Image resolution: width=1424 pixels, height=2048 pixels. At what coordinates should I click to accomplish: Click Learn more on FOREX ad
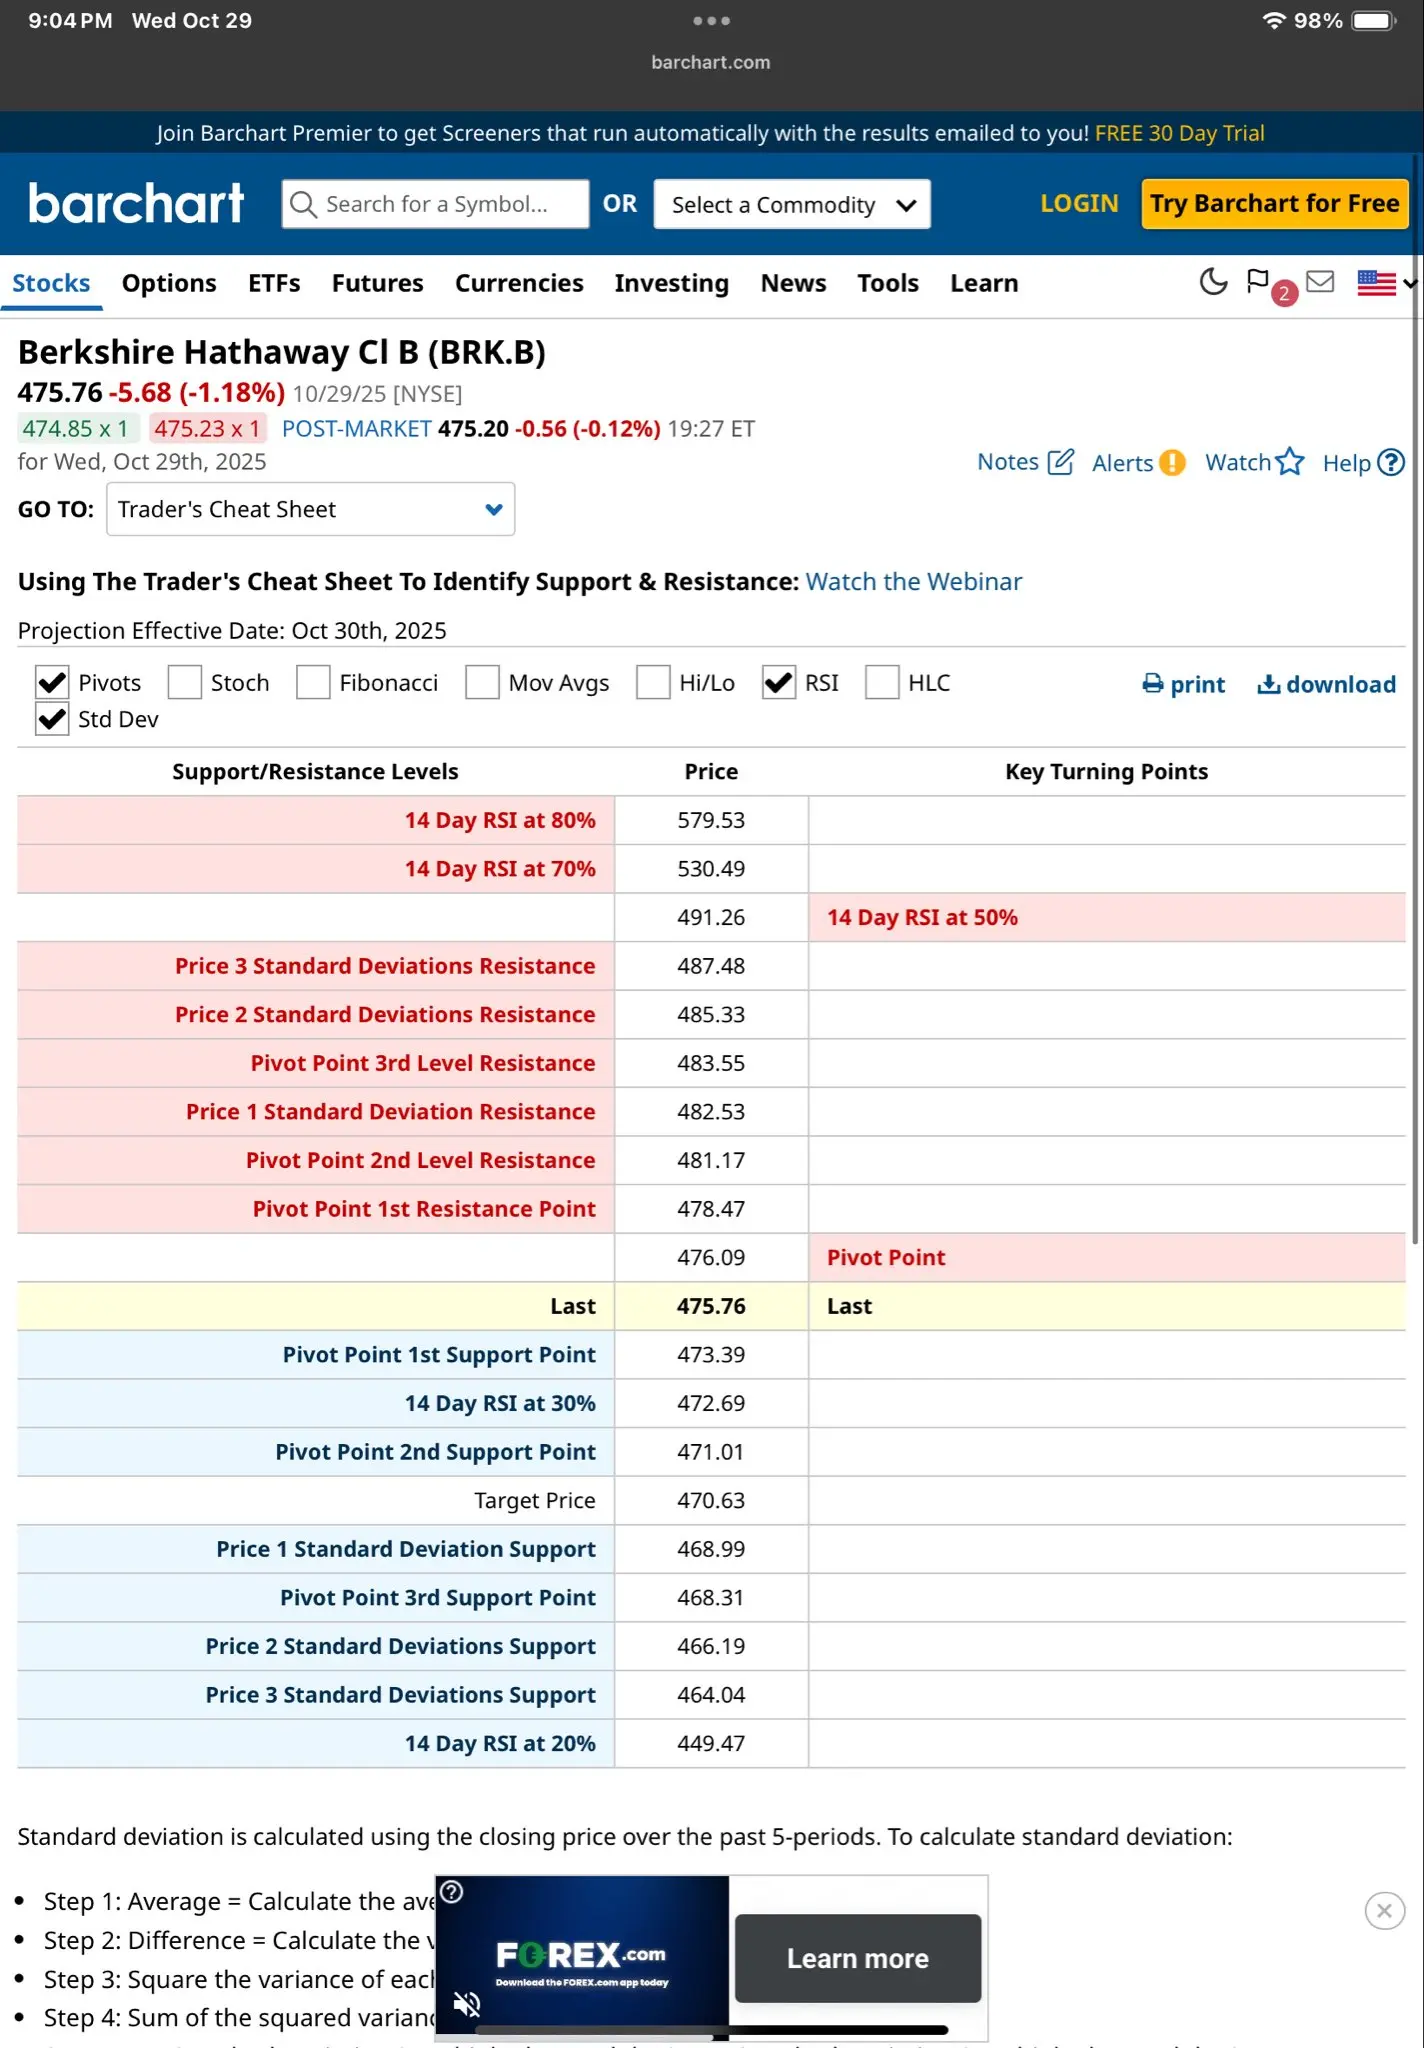[x=858, y=1958]
